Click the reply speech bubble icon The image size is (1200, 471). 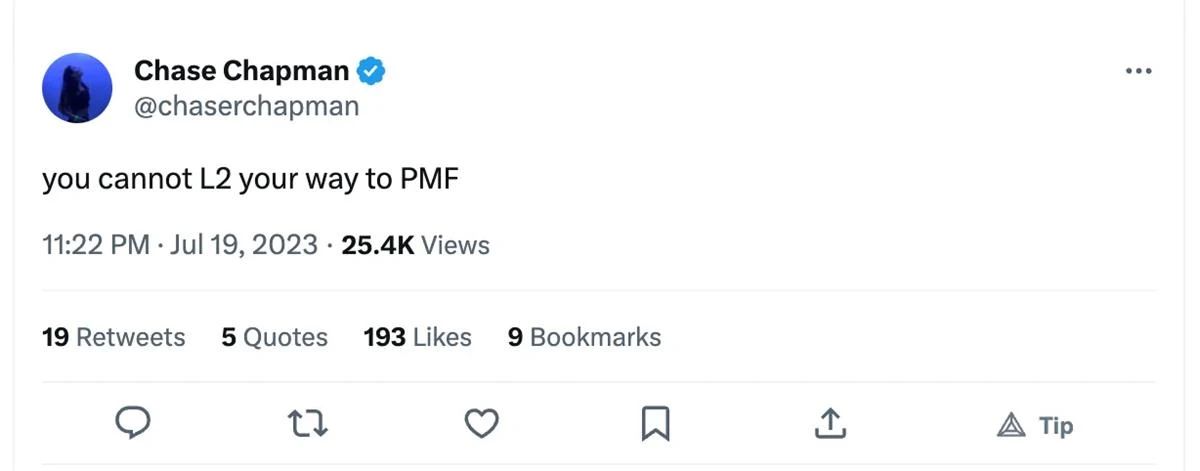pos(133,424)
